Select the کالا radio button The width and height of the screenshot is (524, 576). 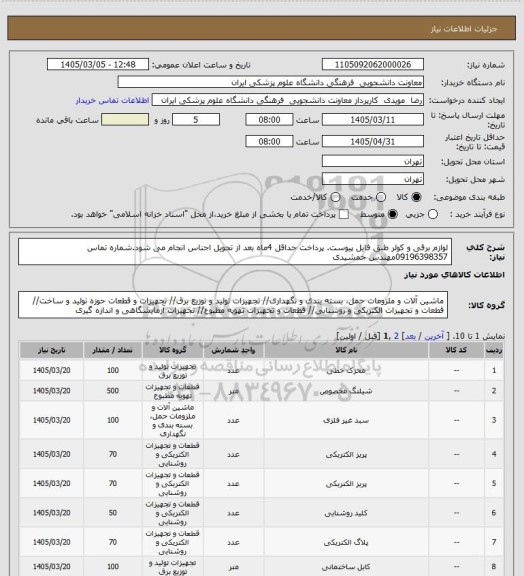(x=416, y=197)
